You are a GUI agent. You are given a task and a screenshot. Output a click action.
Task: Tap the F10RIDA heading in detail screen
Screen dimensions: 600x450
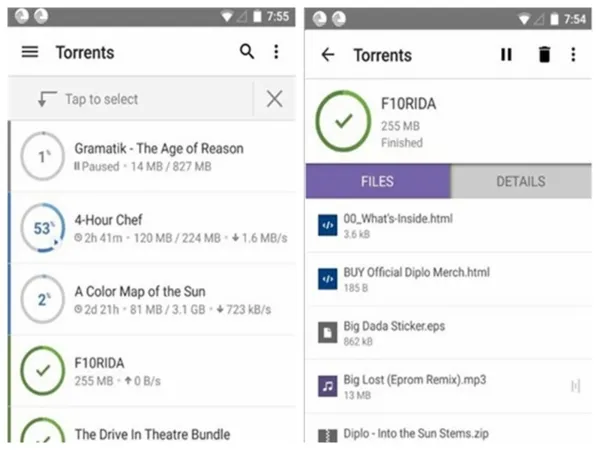(408, 104)
